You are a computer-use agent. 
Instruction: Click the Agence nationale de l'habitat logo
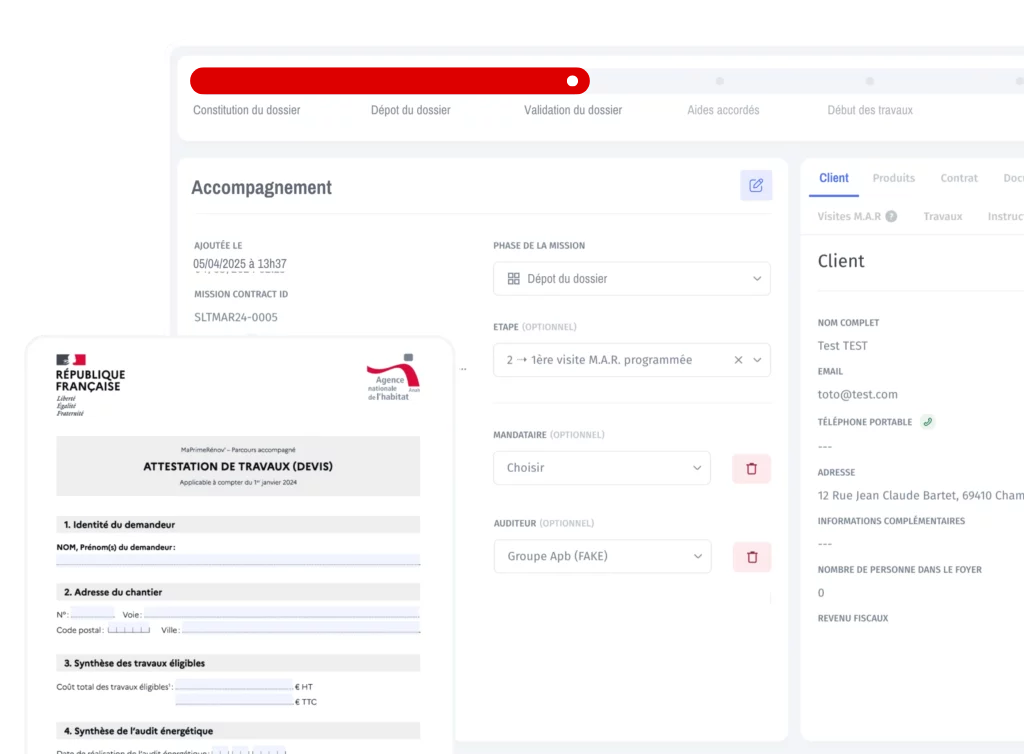click(x=393, y=378)
